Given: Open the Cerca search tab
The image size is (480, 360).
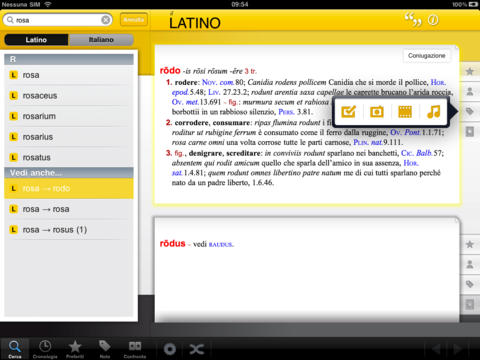Looking at the screenshot, I should [x=15, y=349].
